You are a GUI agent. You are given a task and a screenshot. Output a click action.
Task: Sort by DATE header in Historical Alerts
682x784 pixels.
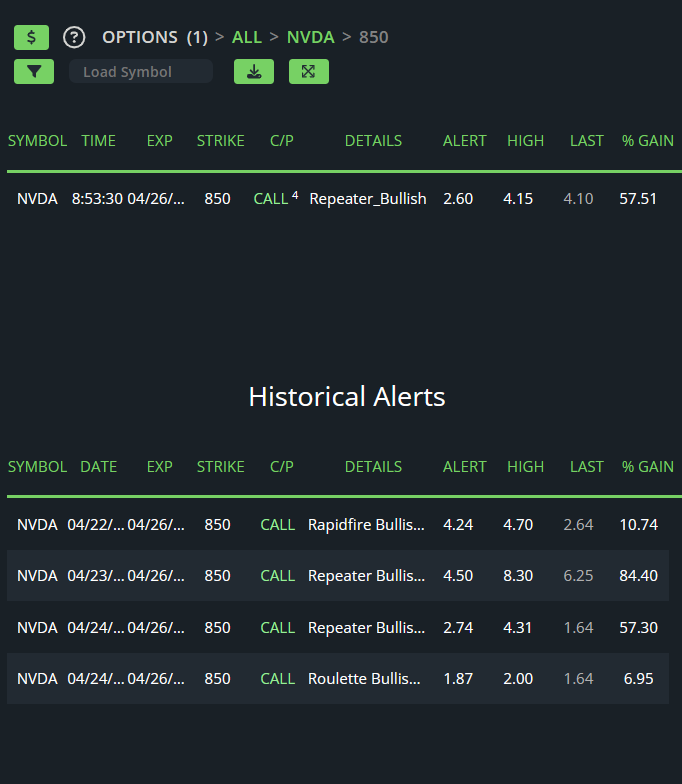pyautogui.click(x=98, y=467)
